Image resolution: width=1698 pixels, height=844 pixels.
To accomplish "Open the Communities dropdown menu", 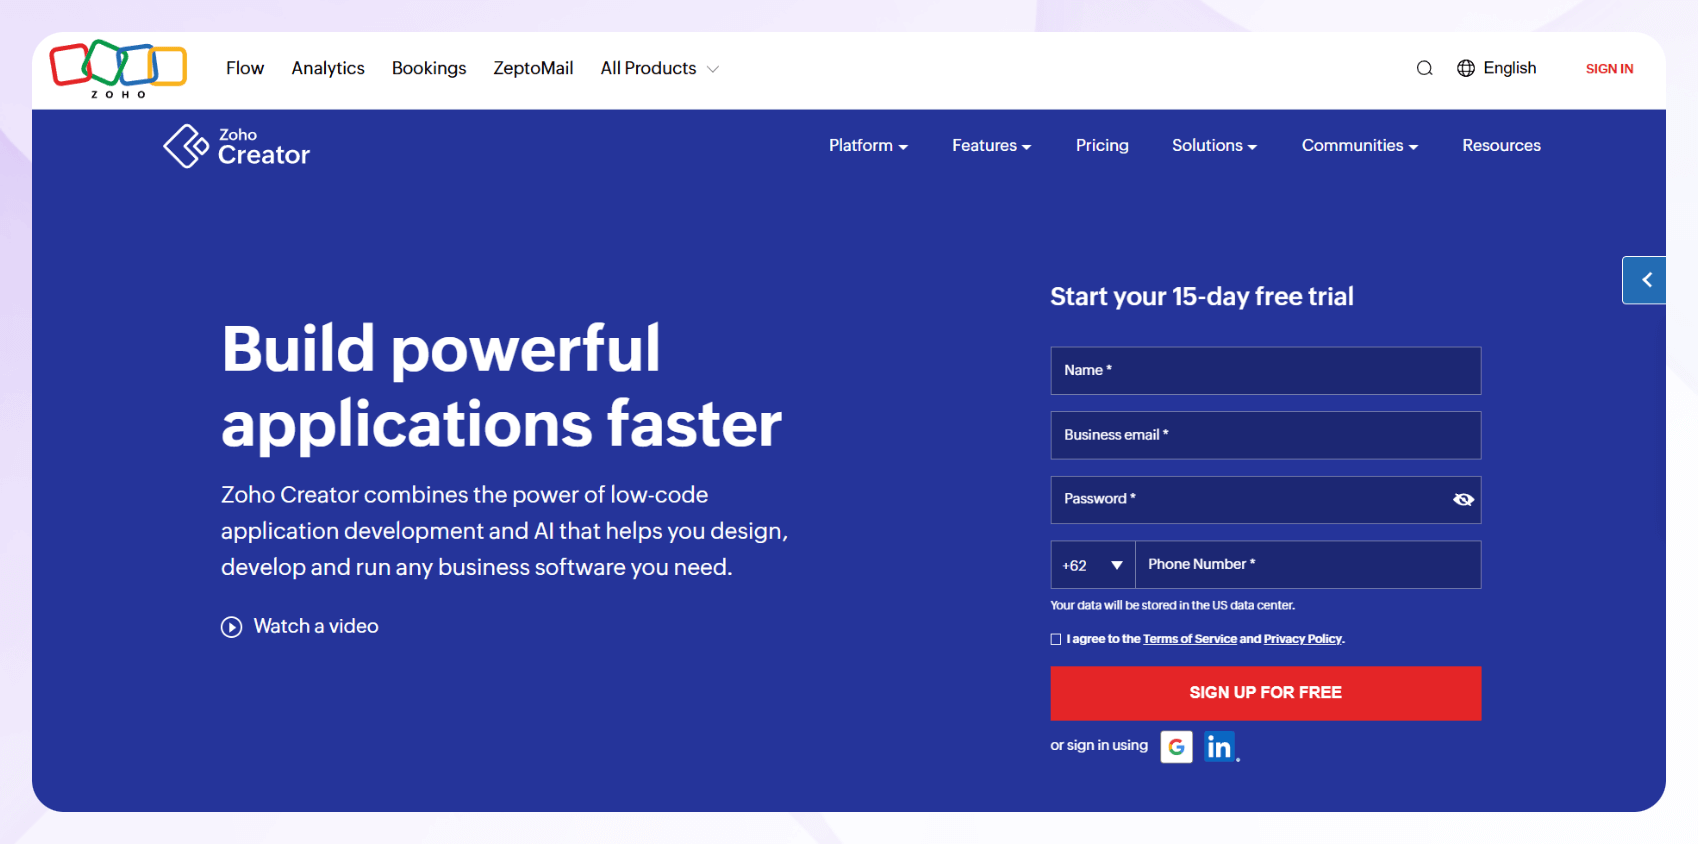I will (1359, 146).
